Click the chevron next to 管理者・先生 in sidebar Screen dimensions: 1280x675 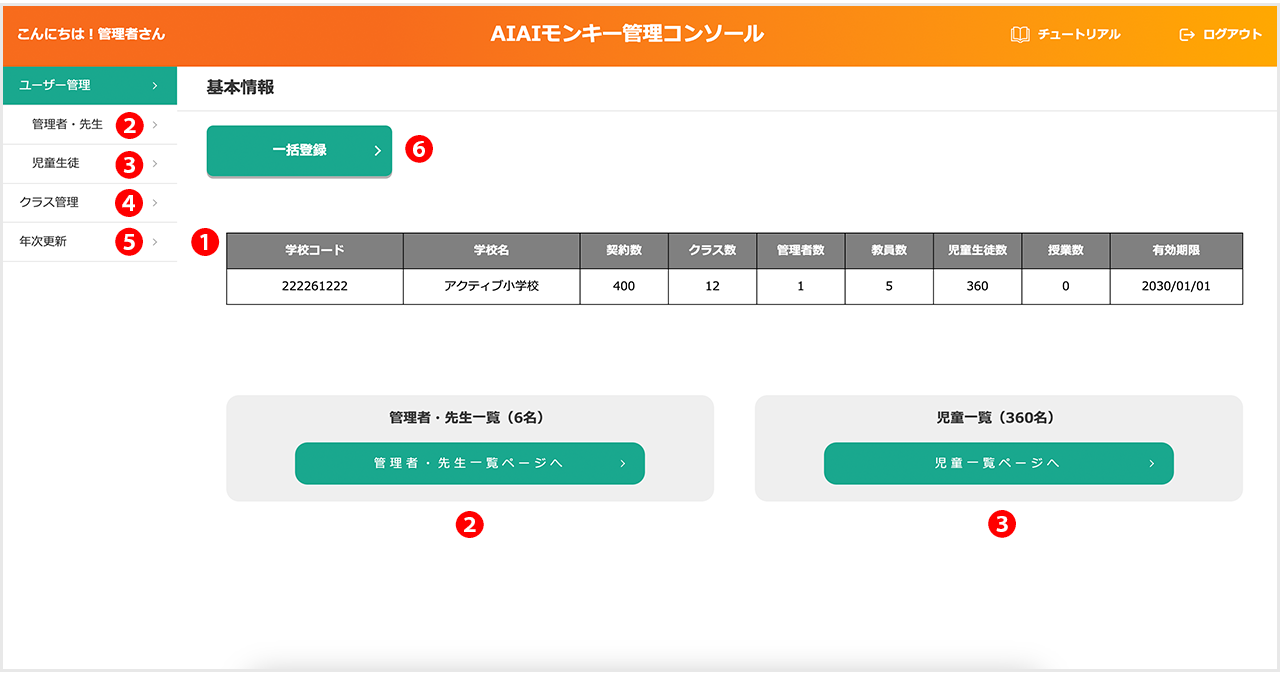tap(155, 125)
